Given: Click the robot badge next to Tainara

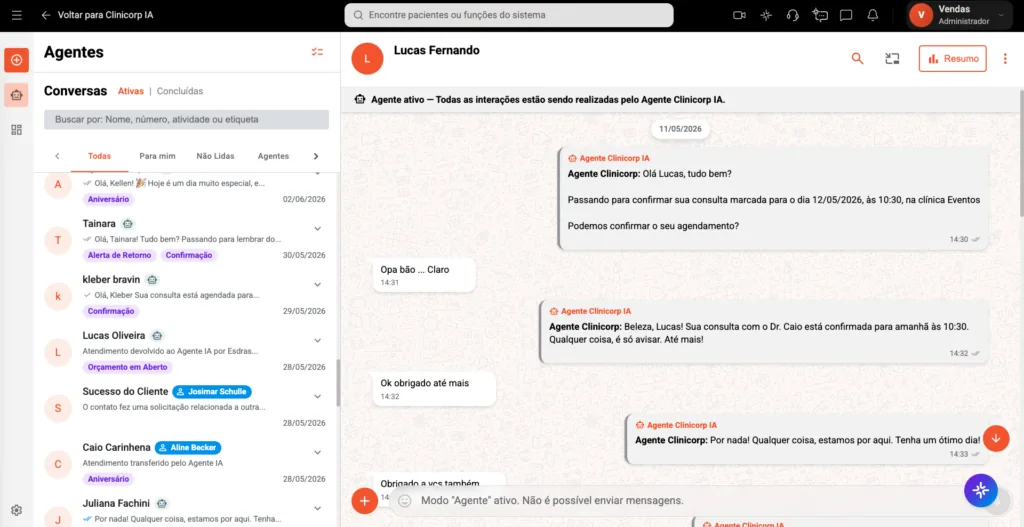Looking at the screenshot, I should (128, 224).
